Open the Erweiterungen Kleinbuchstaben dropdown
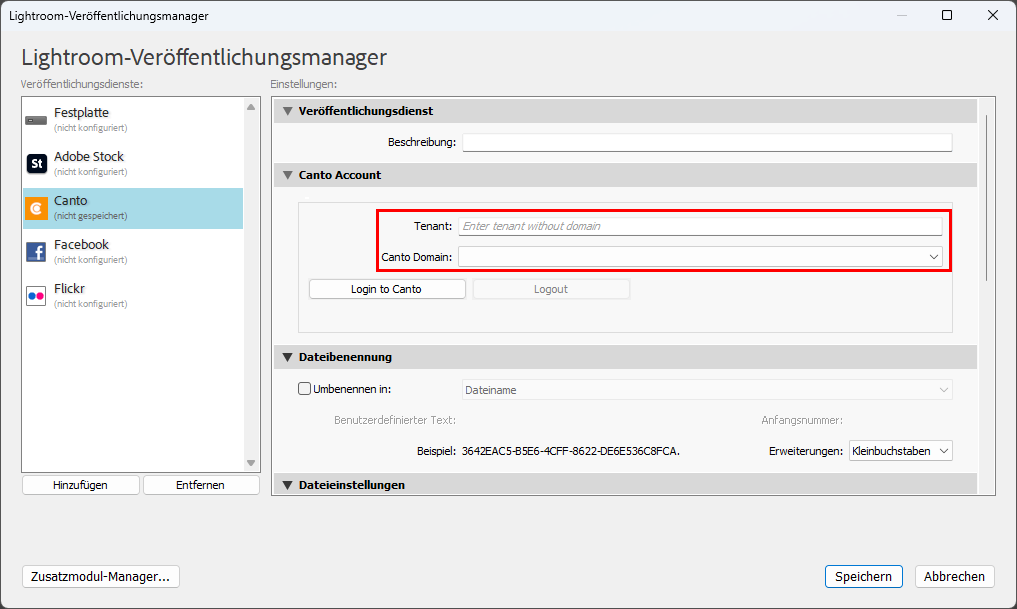 [900, 451]
